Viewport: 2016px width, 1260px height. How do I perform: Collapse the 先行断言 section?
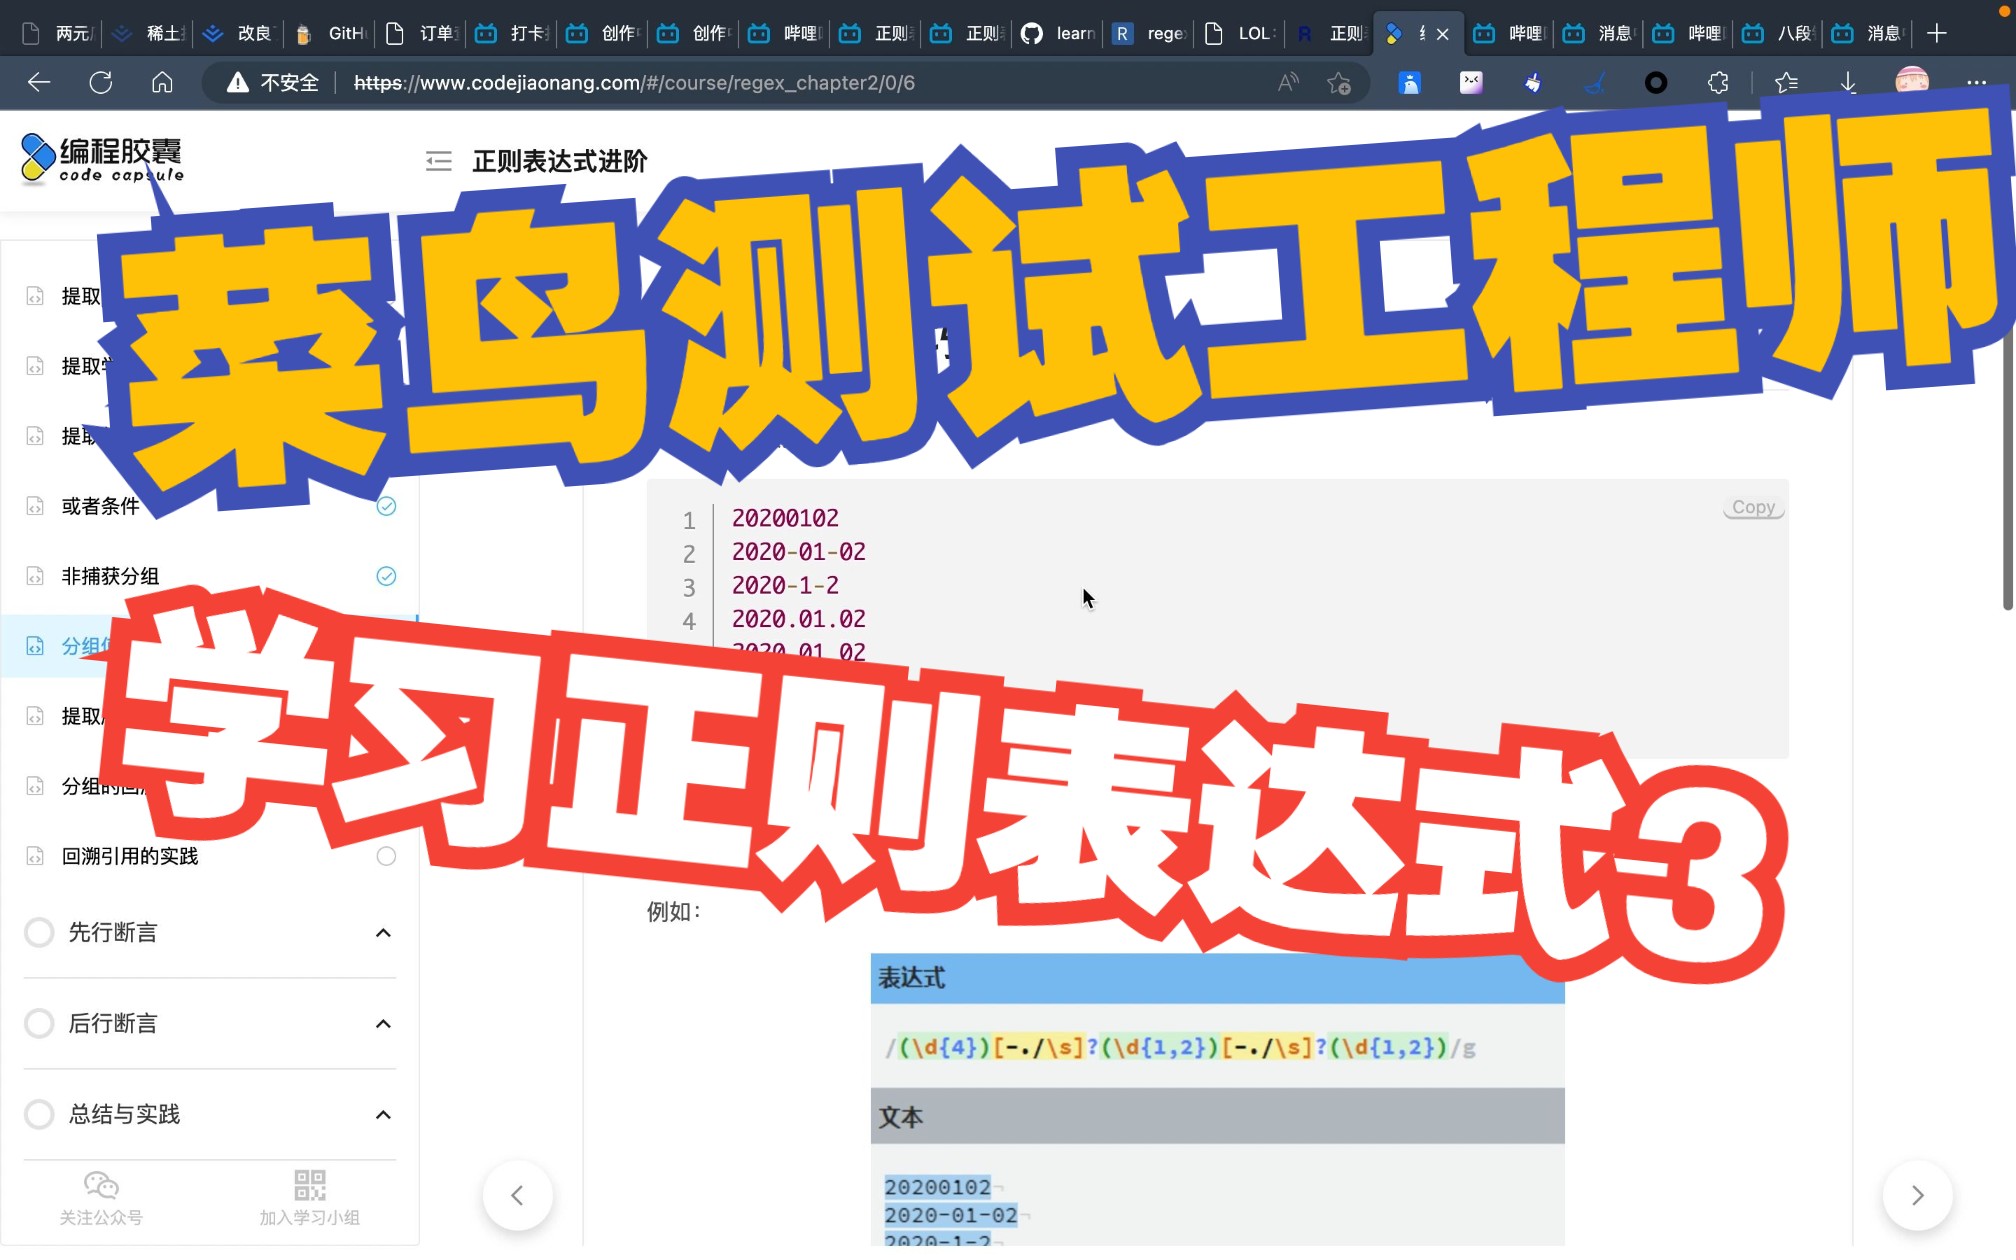point(382,932)
